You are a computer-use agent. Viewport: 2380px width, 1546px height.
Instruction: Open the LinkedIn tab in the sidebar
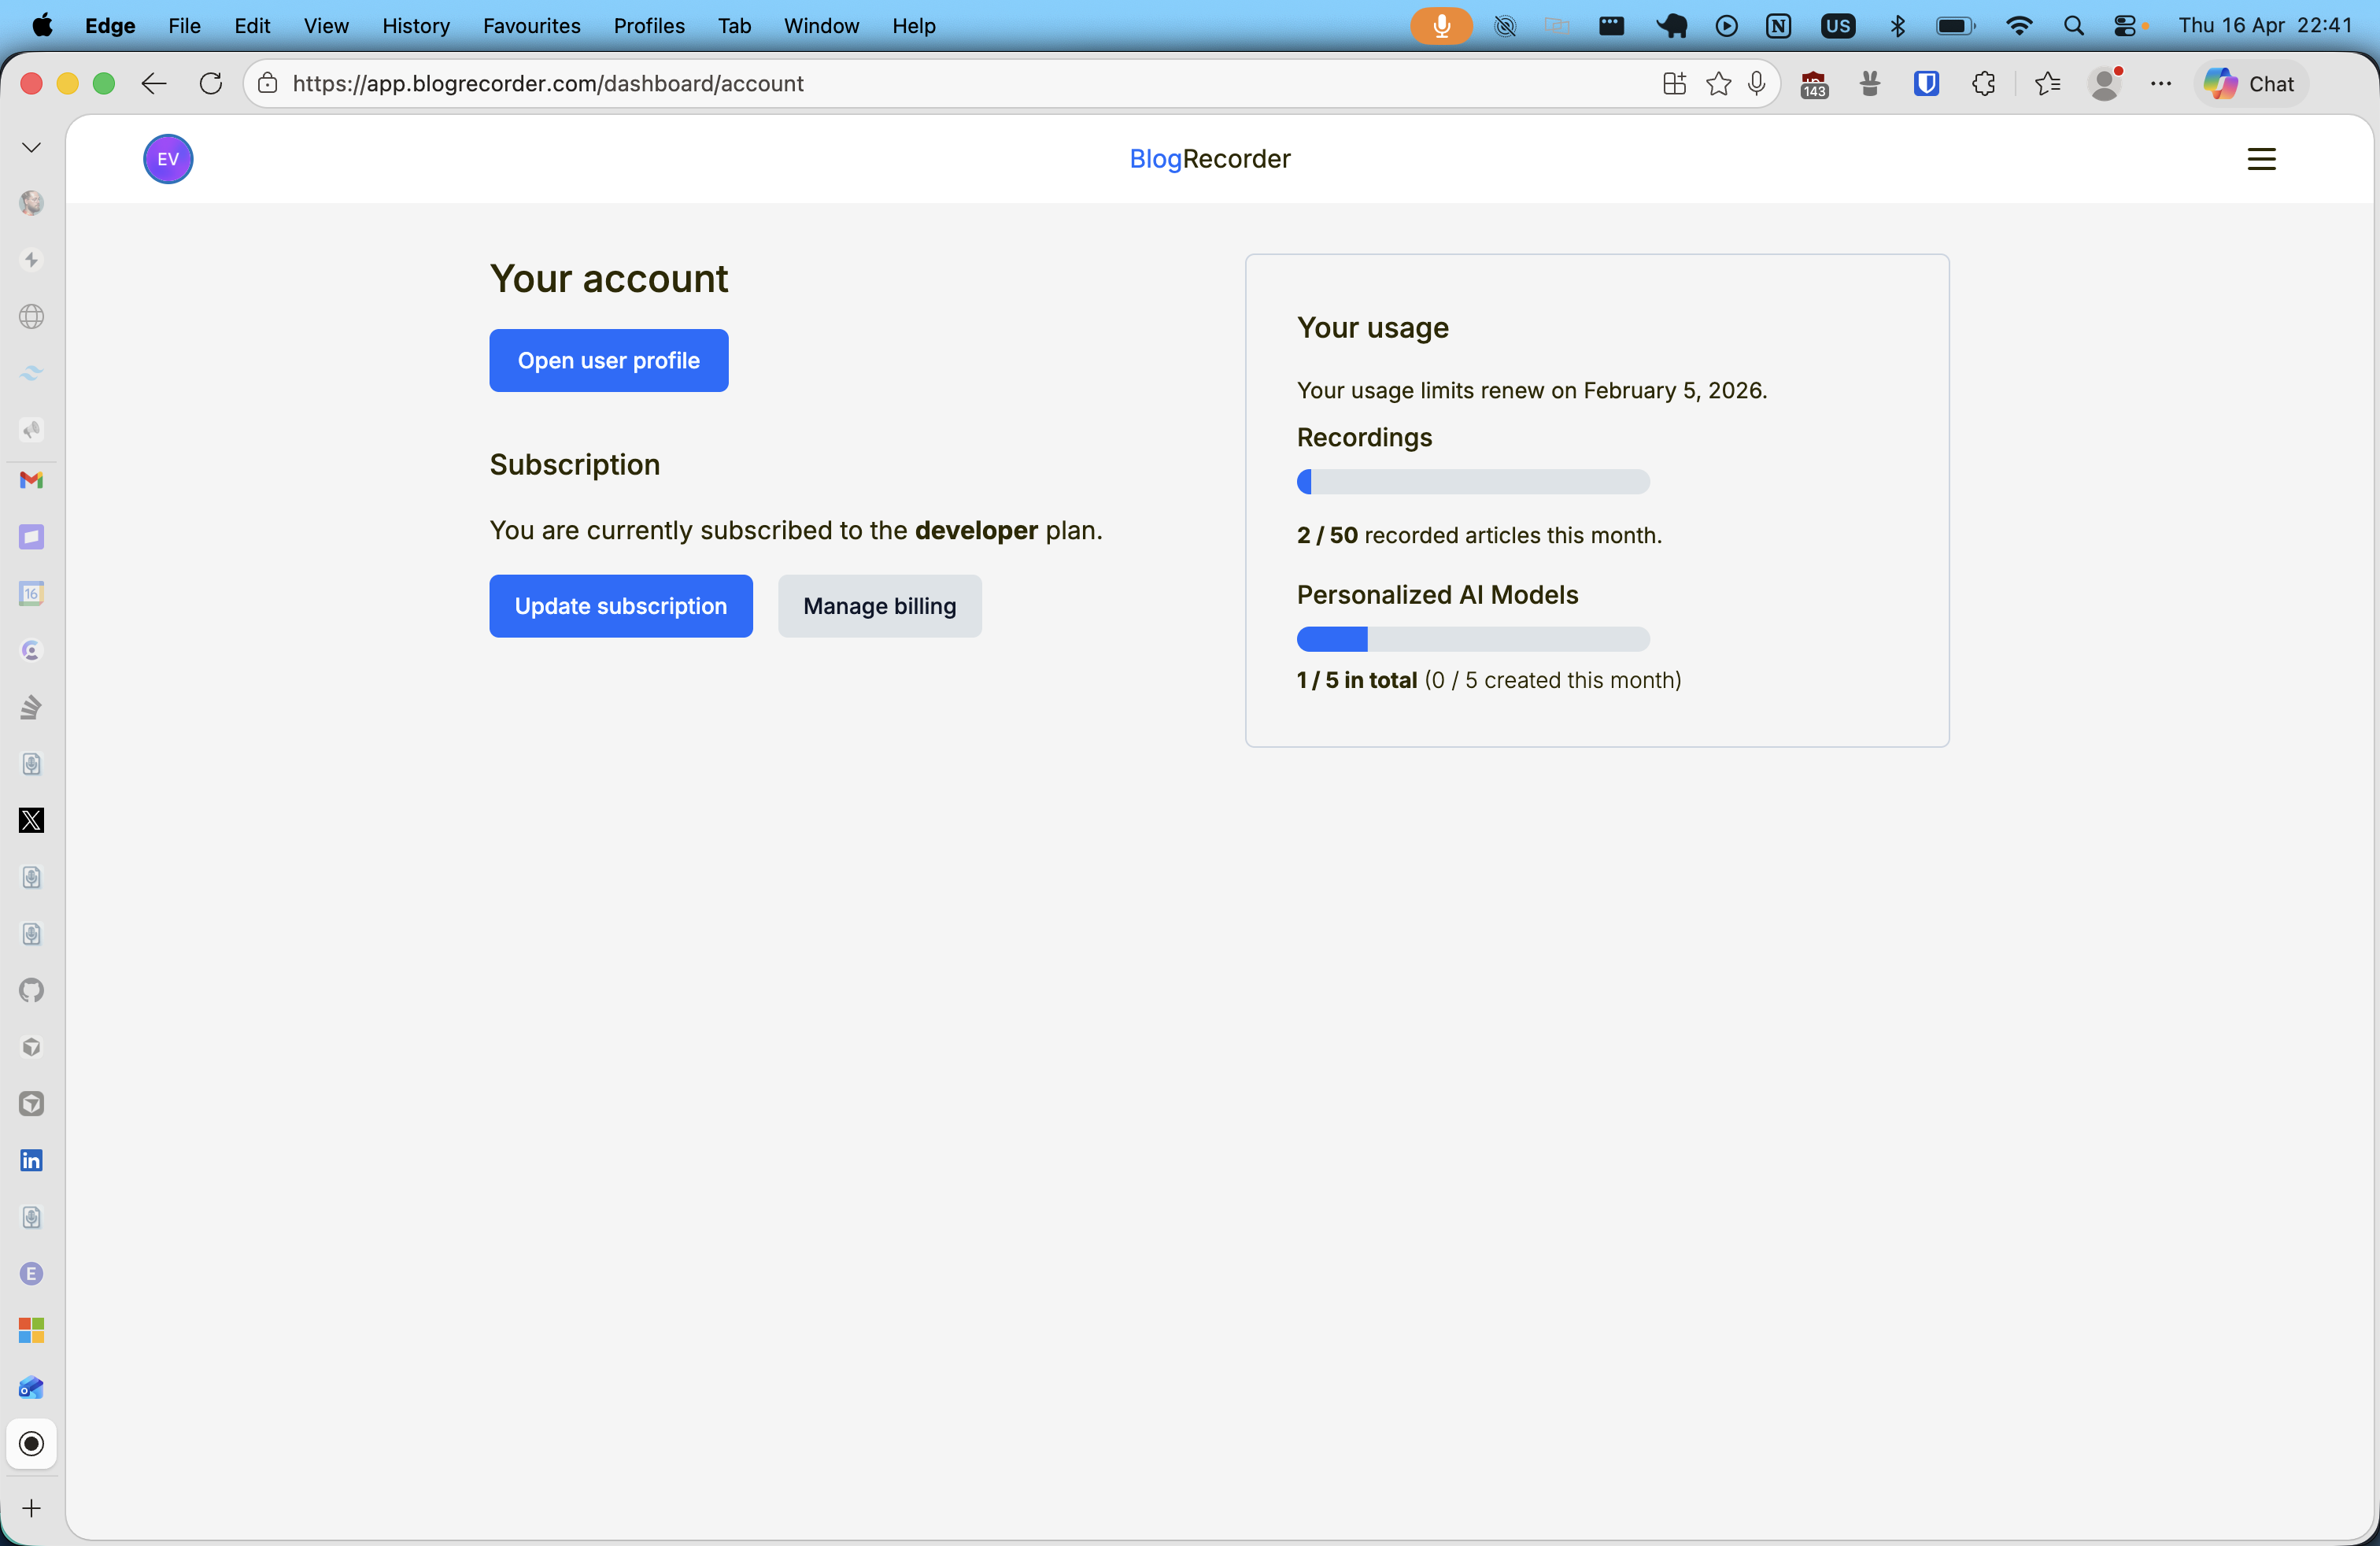[31, 1159]
